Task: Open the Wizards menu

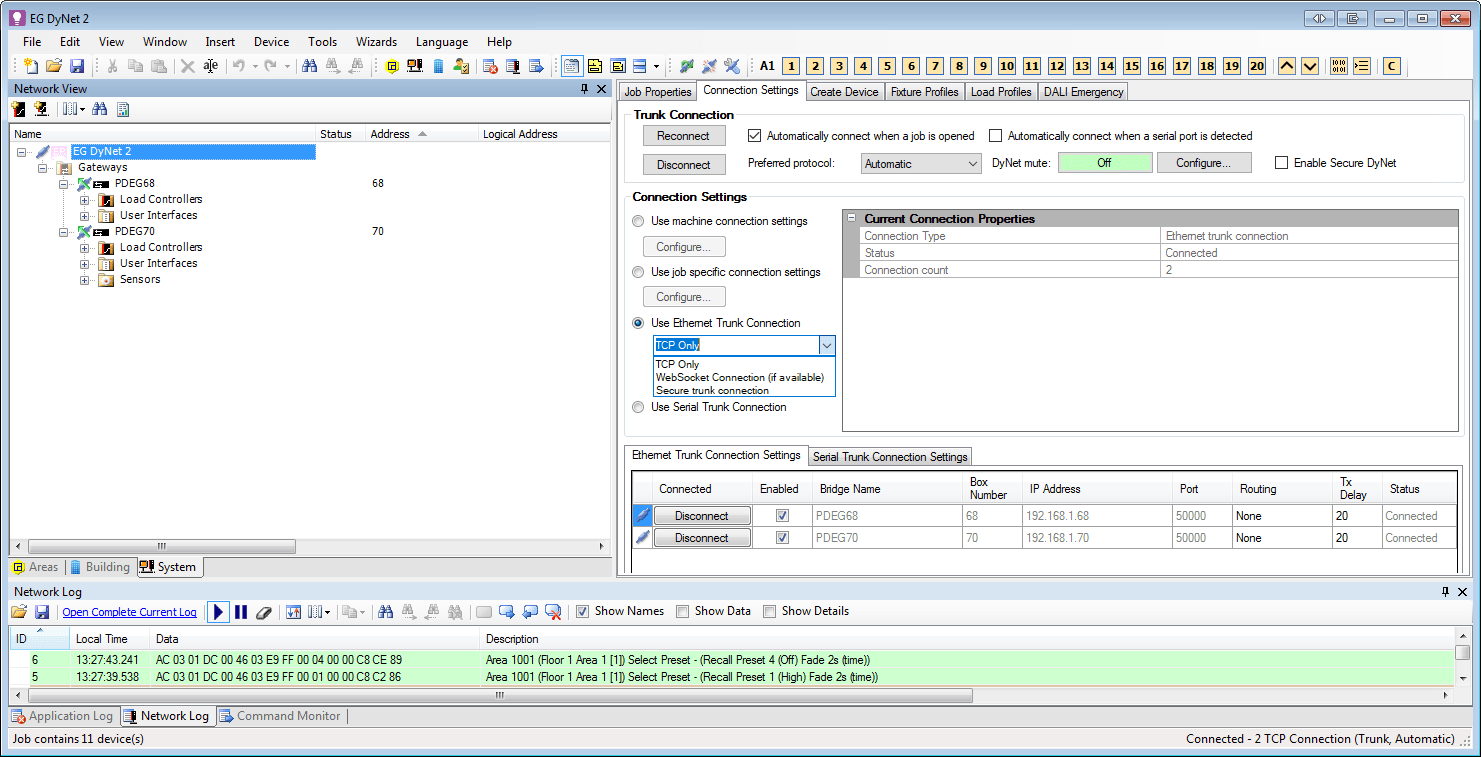Action: click(376, 42)
